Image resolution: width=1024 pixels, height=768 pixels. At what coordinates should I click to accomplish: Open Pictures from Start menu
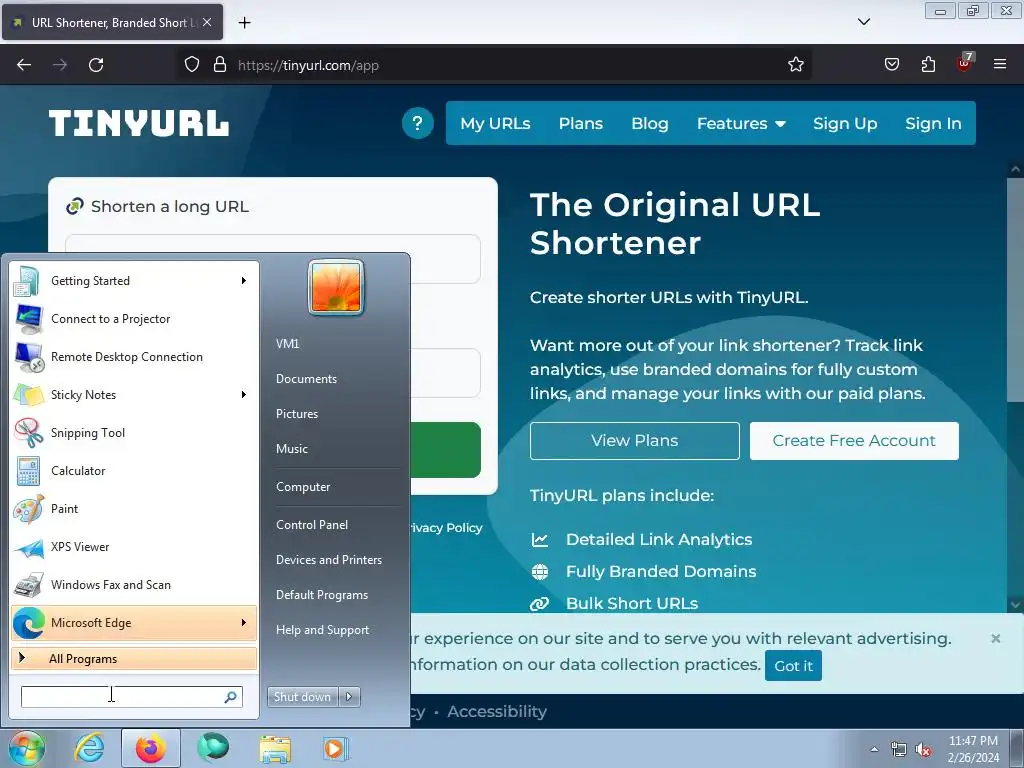coord(297,414)
